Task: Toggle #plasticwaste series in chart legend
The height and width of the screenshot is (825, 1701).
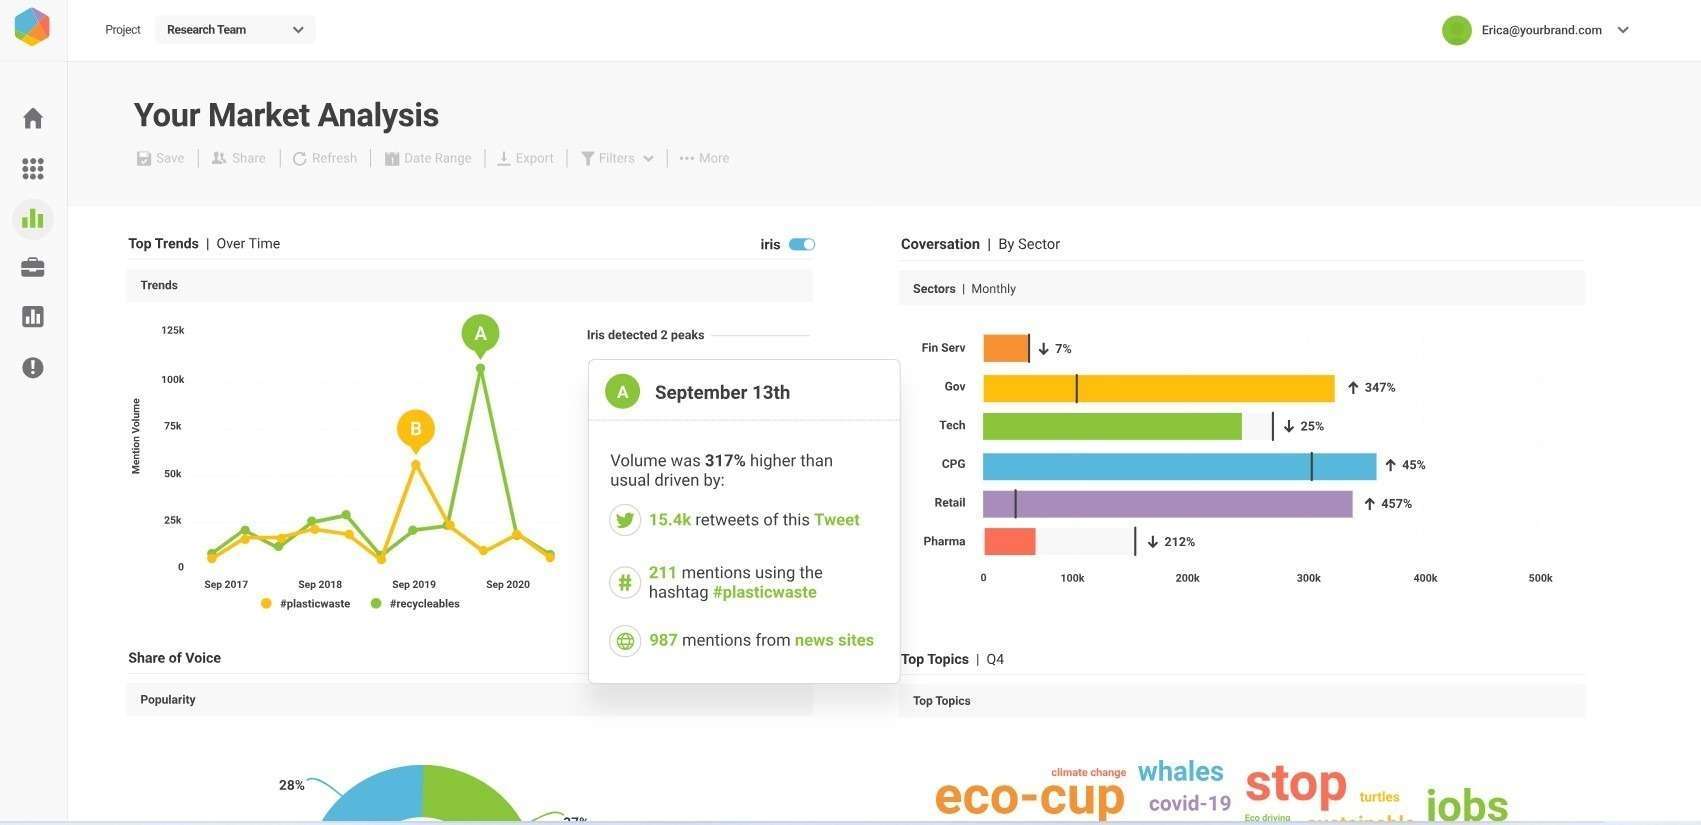Action: point(306,604)
